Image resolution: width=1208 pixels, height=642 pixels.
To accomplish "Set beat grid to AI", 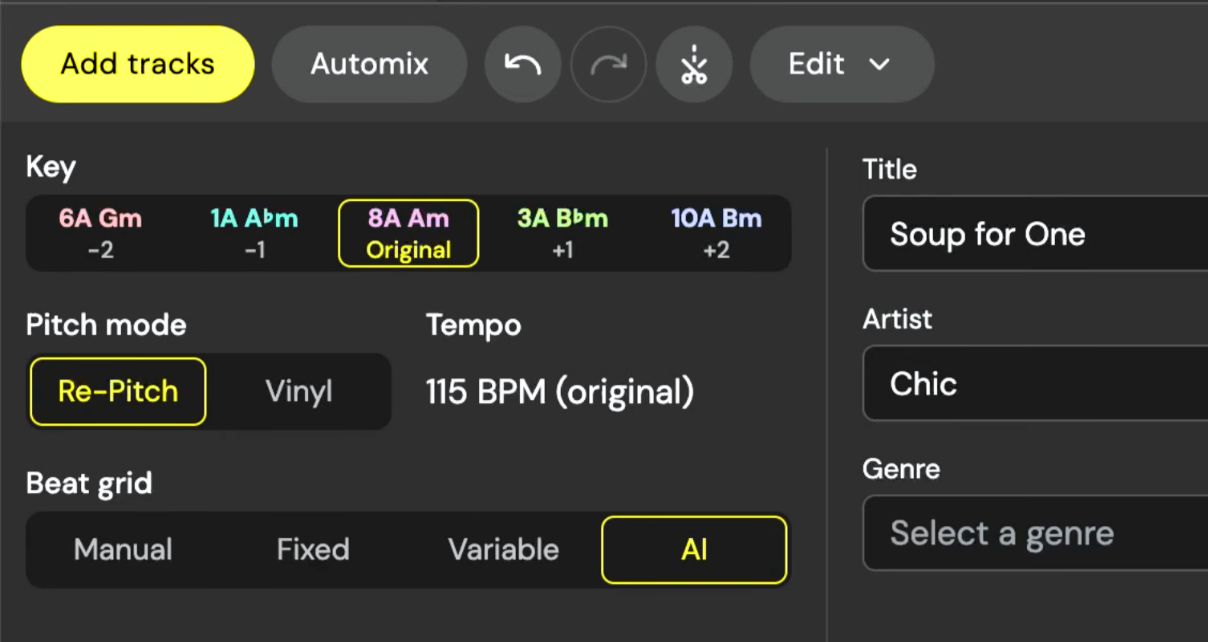I will (694, 550).
